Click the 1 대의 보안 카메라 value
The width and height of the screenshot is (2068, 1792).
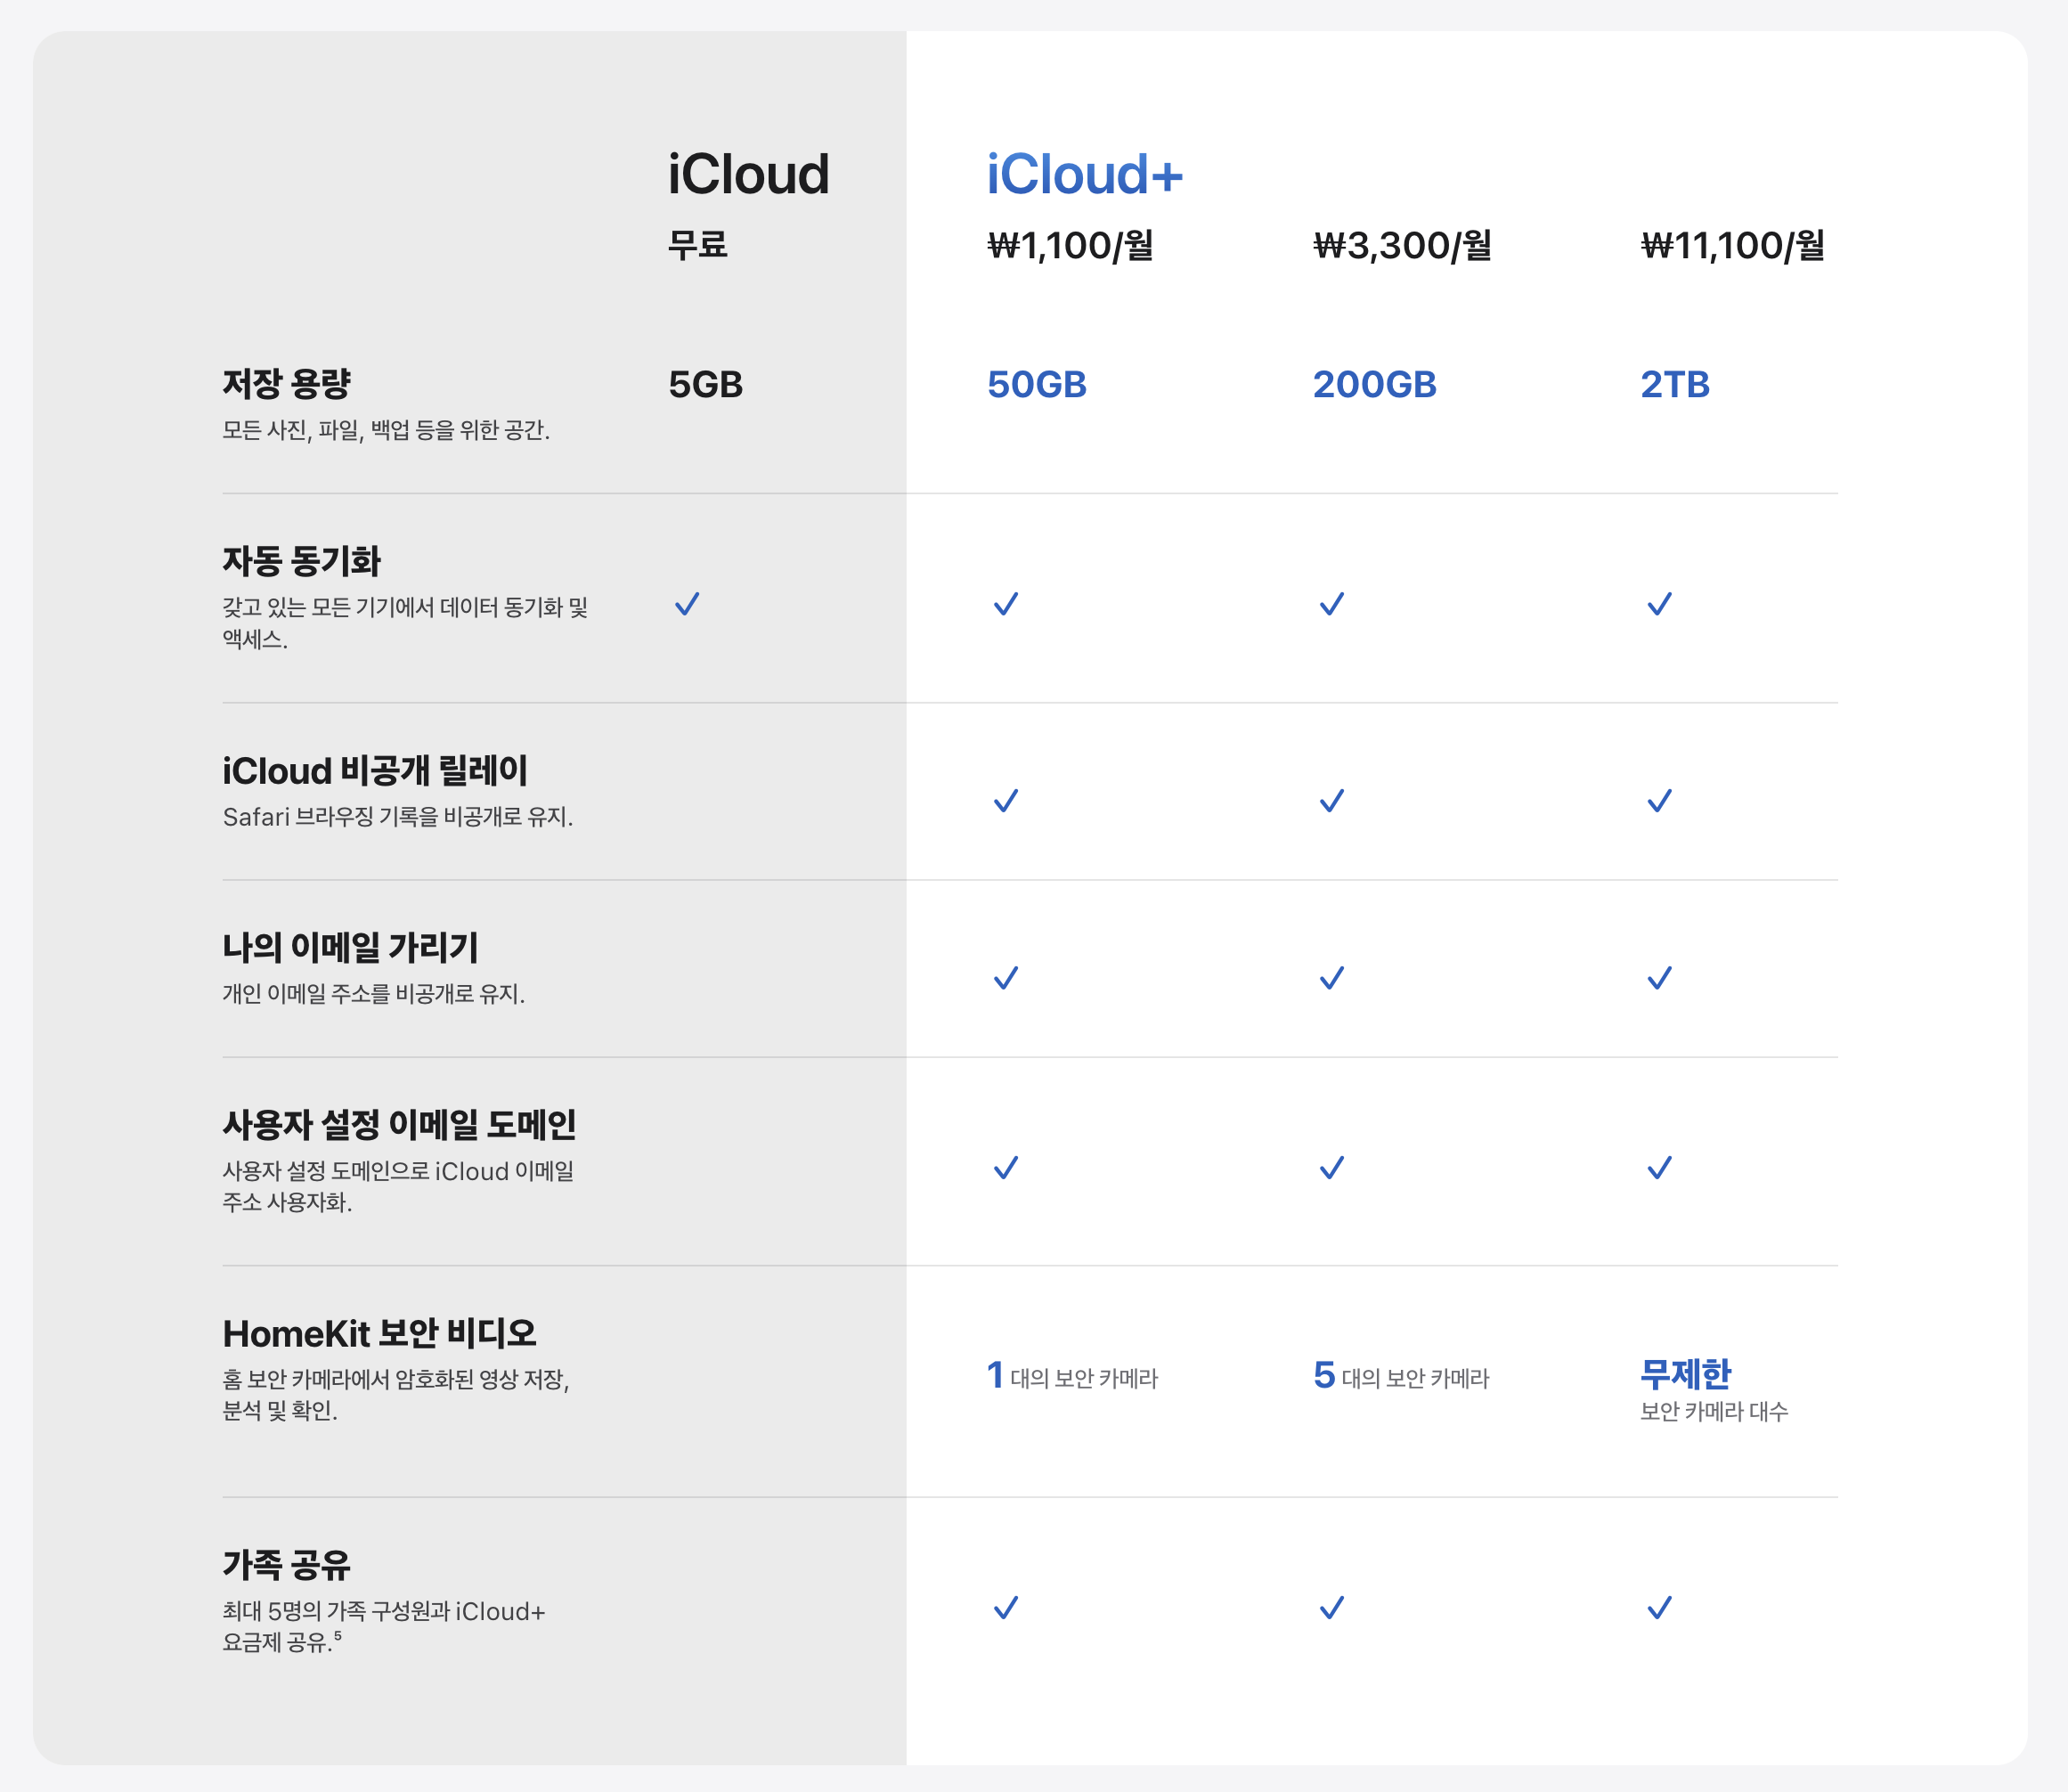1072,1377
